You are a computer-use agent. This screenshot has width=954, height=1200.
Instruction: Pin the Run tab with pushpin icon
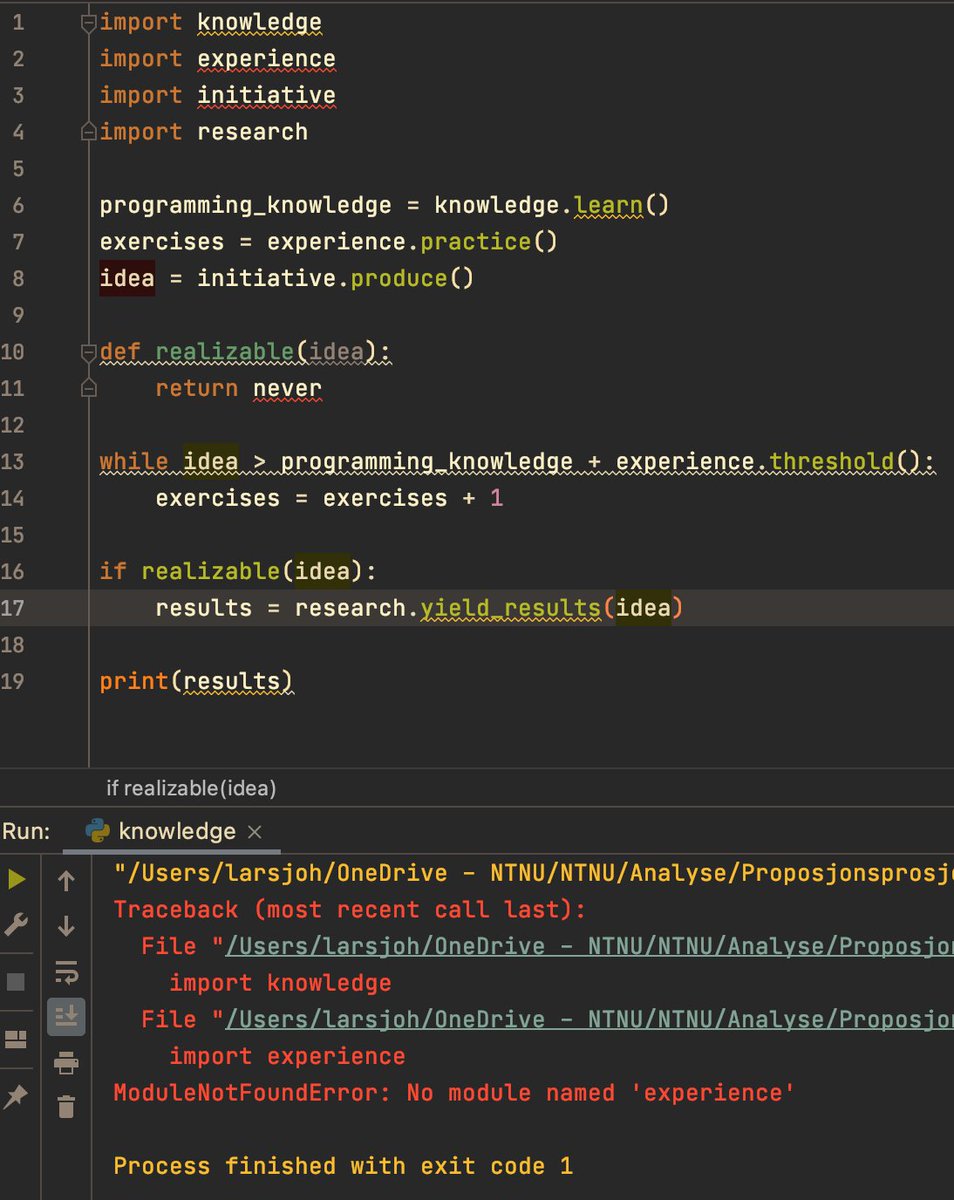click(16, 1097)
